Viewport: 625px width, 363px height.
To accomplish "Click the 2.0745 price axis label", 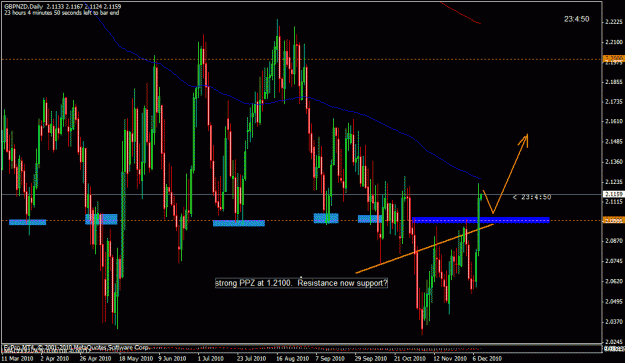I will [614, 261].
